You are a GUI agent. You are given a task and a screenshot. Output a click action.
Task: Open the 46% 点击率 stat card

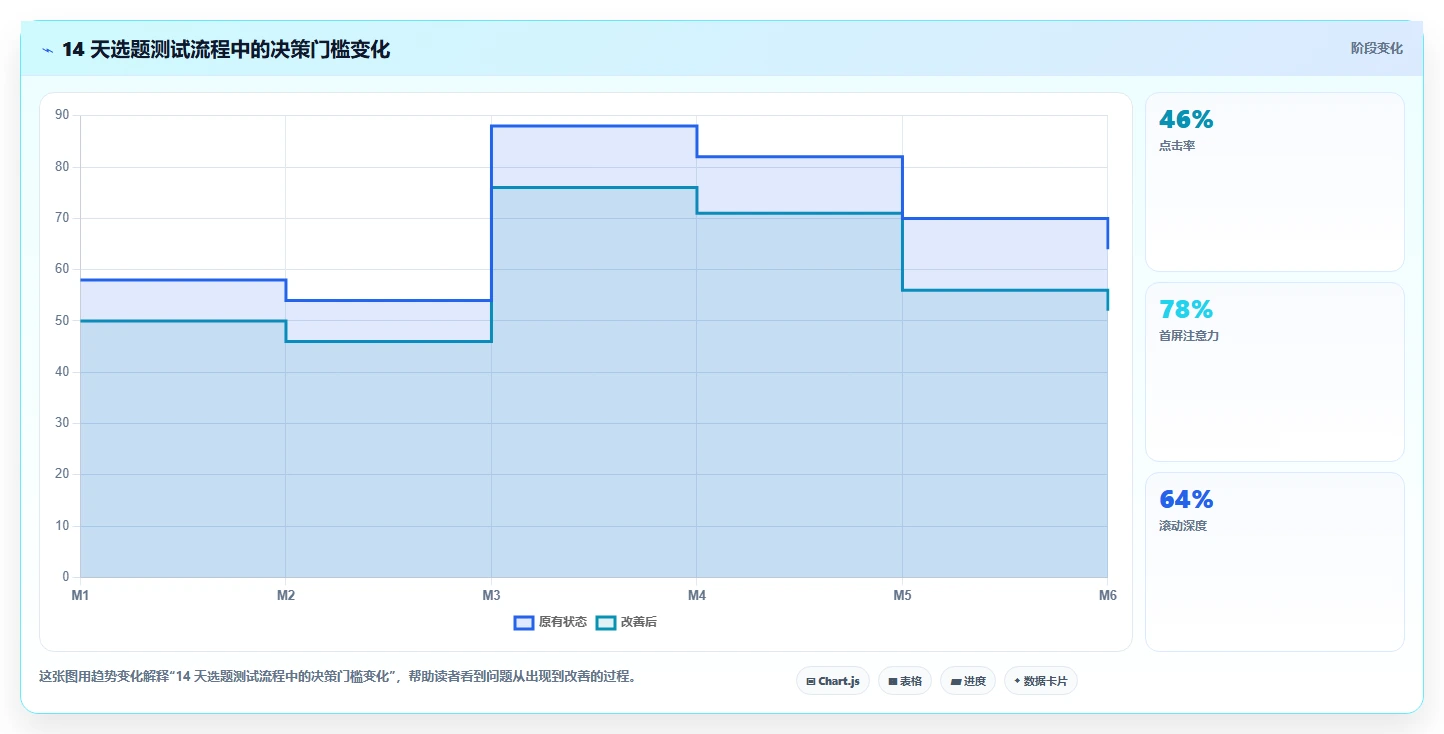pos(1275,182)
